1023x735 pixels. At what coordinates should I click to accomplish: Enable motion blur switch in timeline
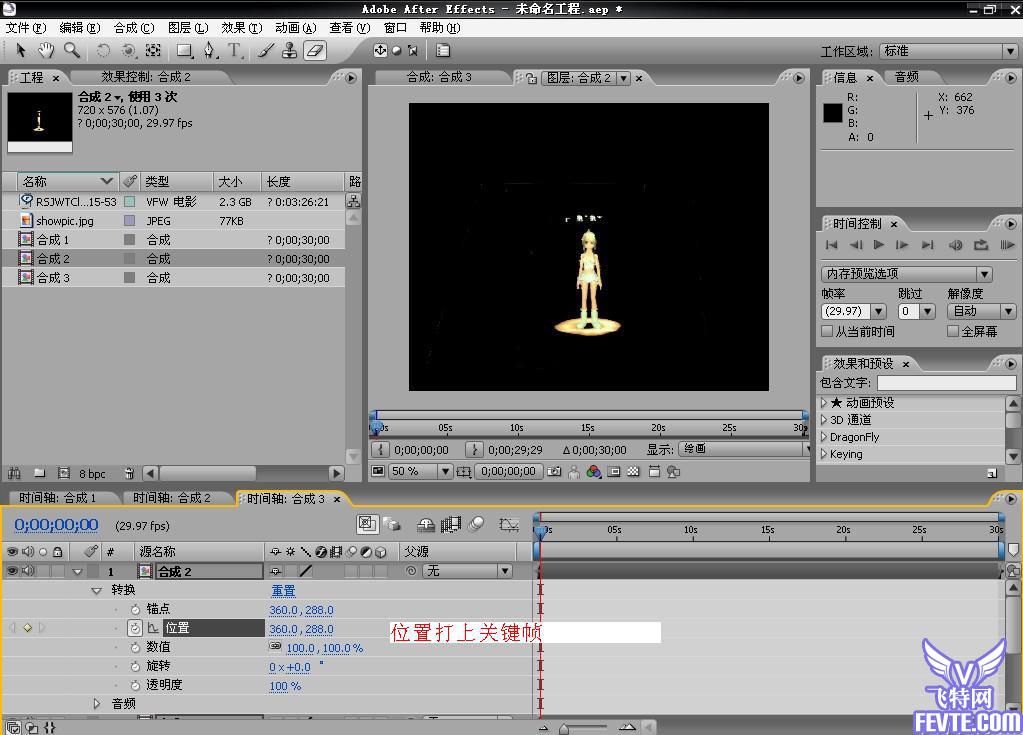476,524
